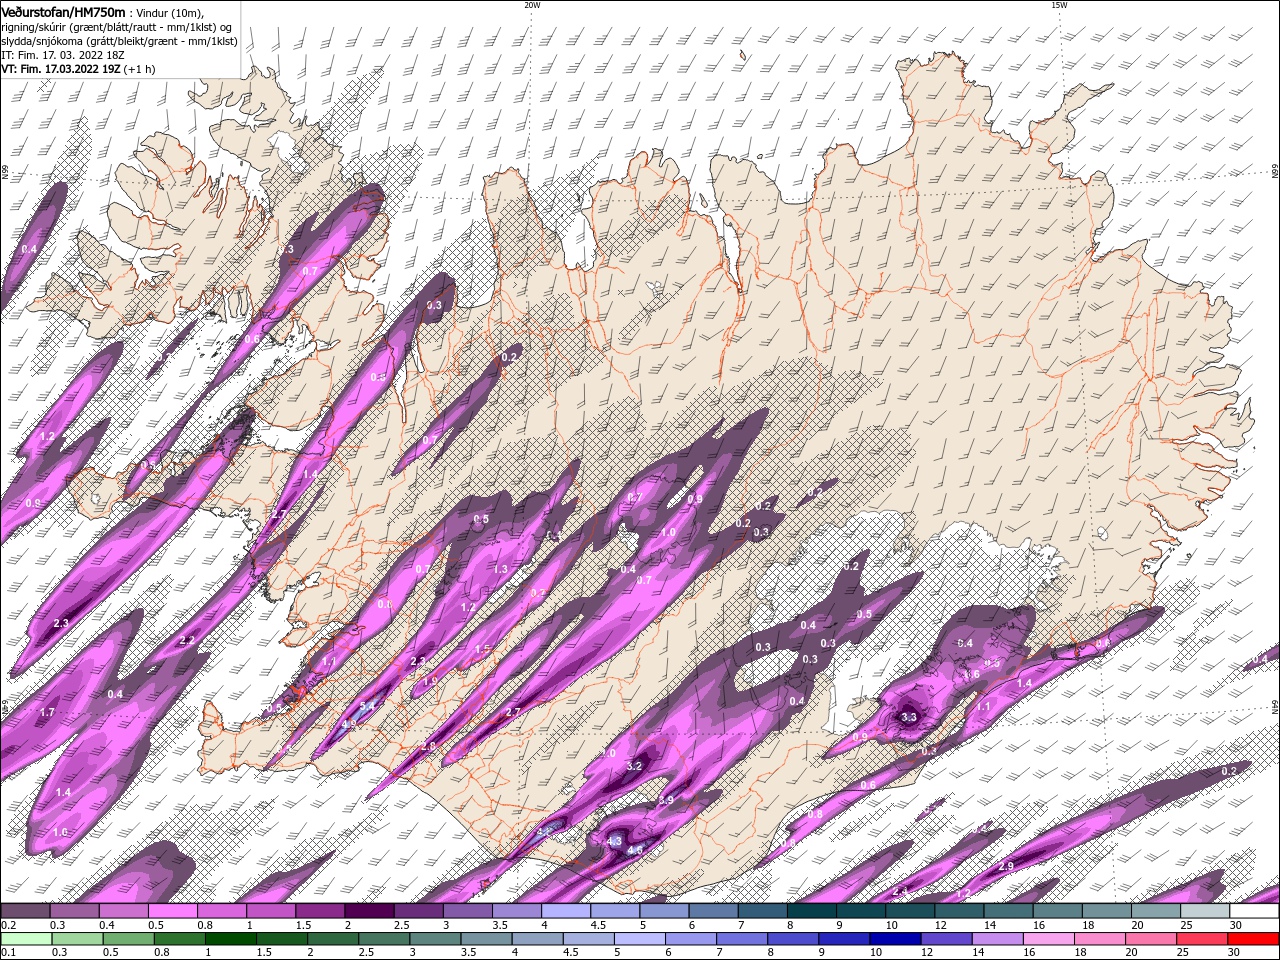Select the palest green 0.1 swatch on rain scale
This screenshot has height=960, width=1280.
pyautogui.click(x=26, y=939)
